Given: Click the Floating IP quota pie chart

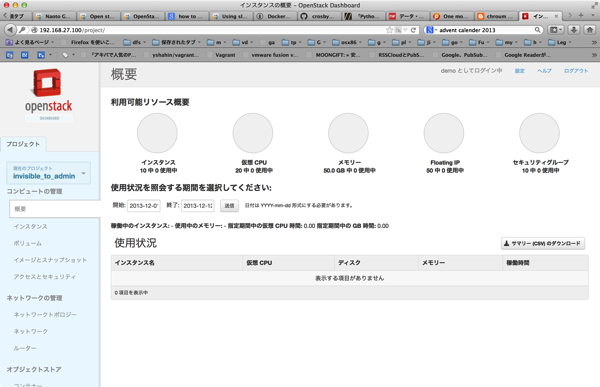Looking at the screenshot, I should 444,133.
